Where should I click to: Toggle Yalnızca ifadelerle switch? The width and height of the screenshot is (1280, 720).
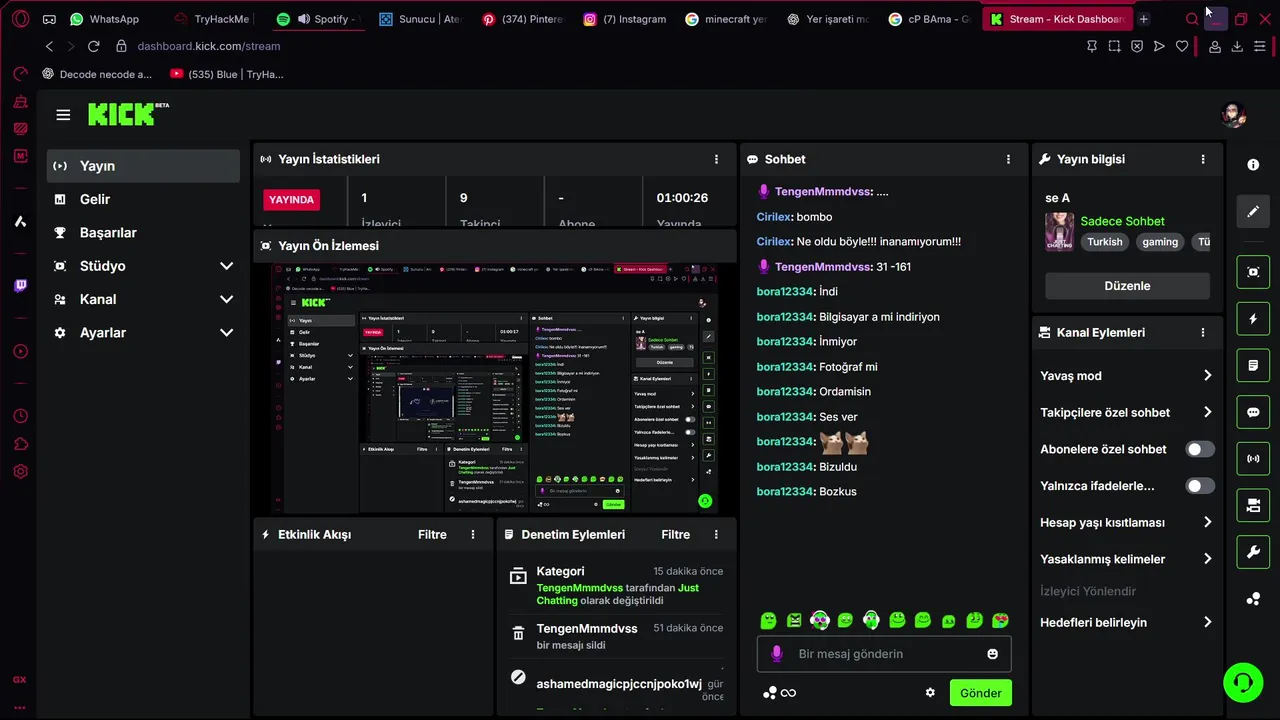(1200, 486)
